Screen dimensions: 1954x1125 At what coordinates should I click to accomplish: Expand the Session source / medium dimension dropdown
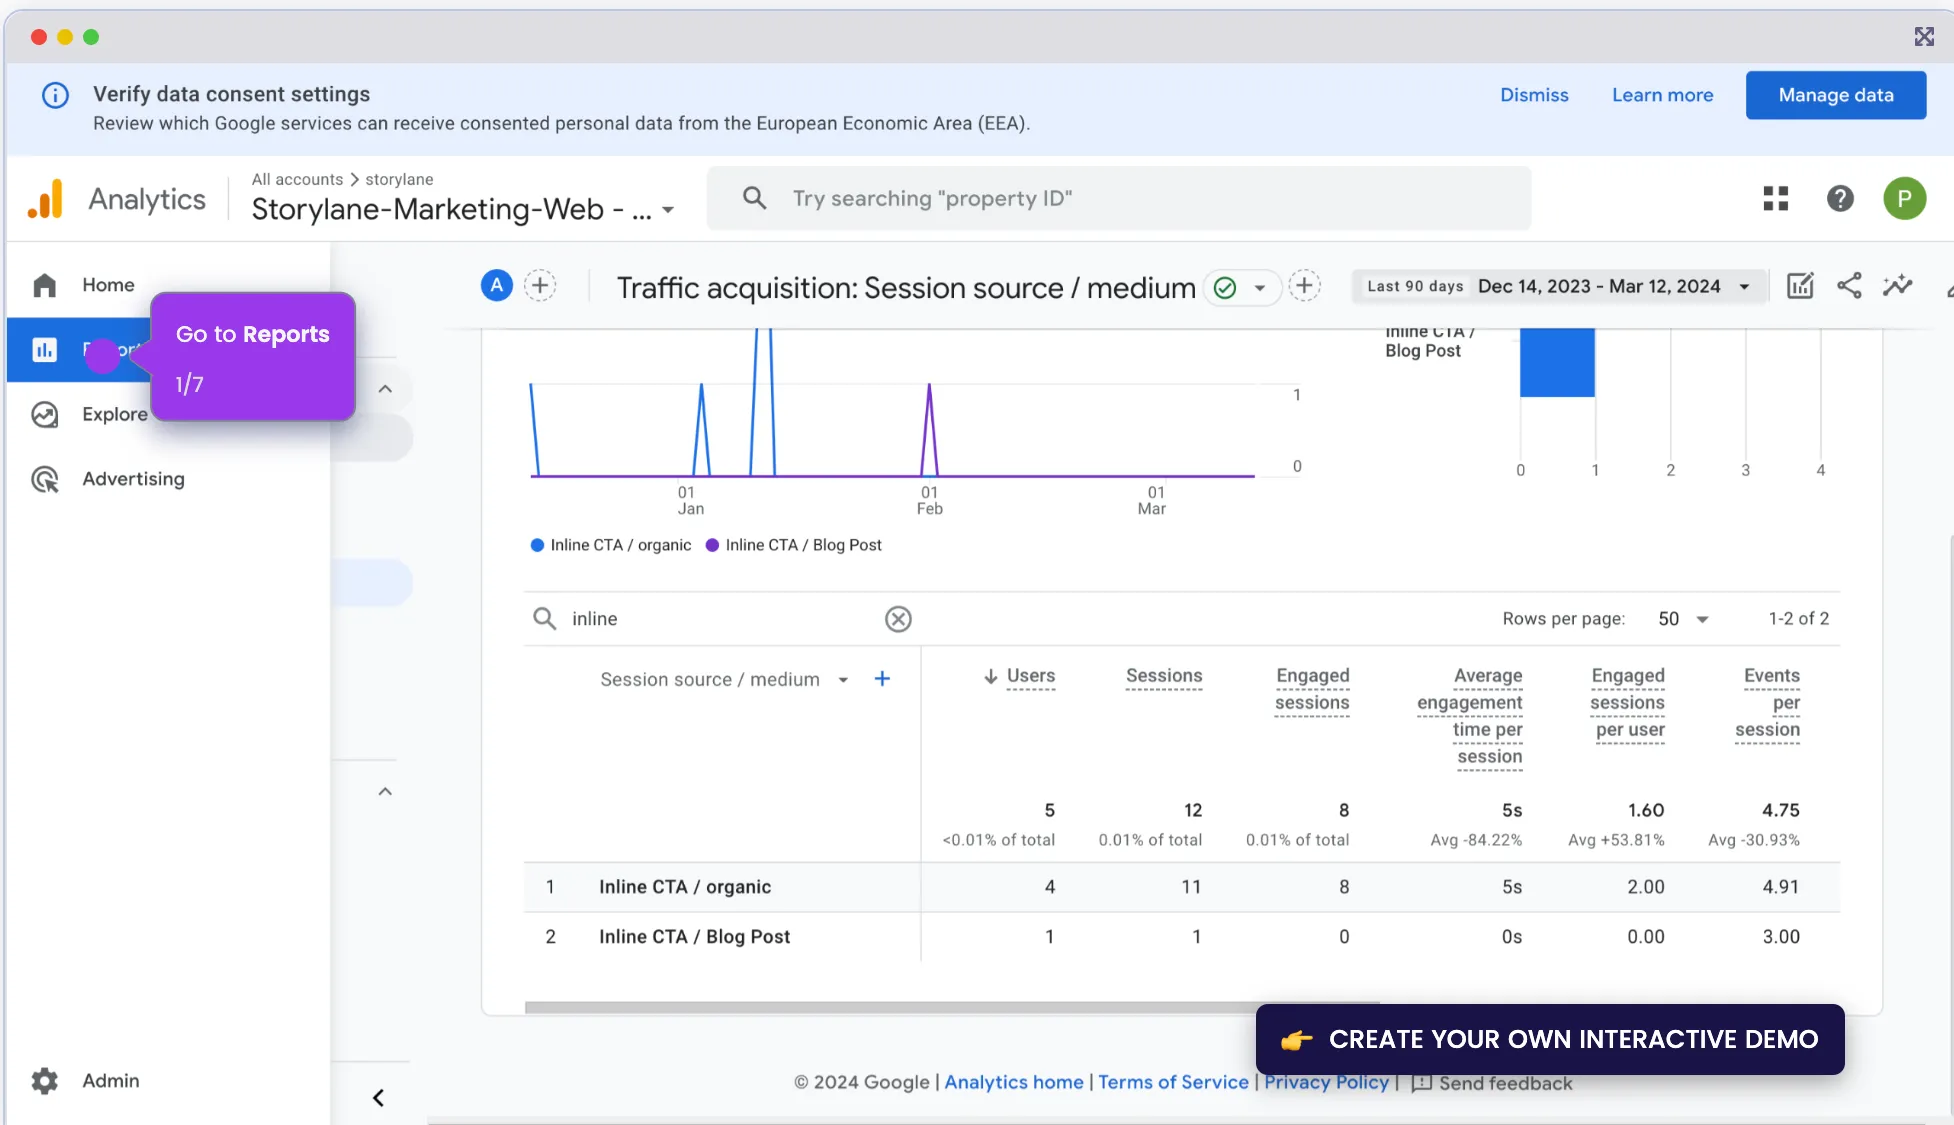tap(843, 680)
